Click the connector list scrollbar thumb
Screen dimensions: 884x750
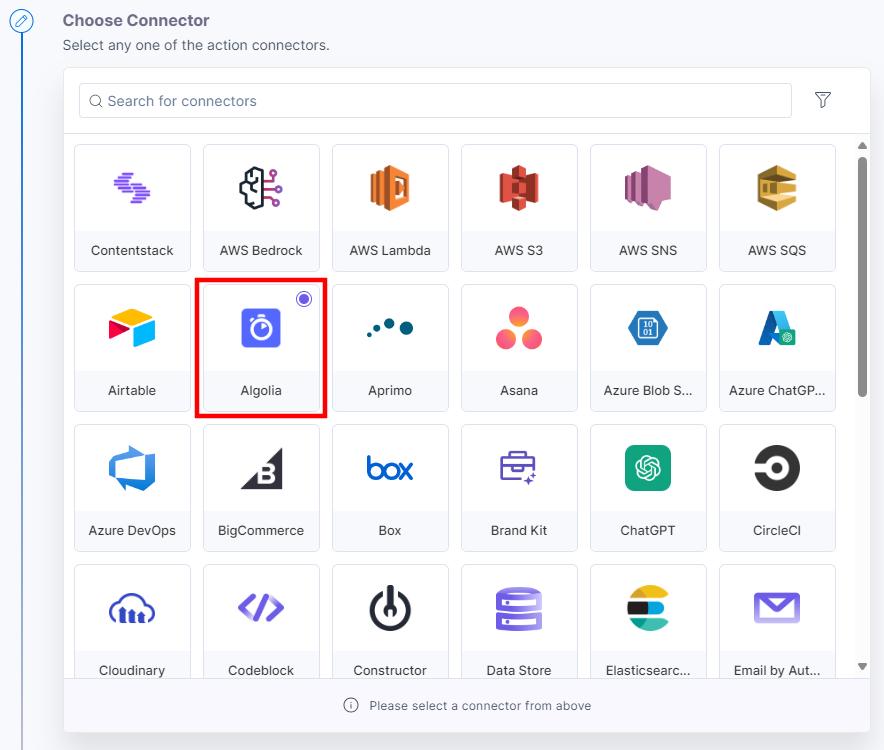[x=862, y=277]
